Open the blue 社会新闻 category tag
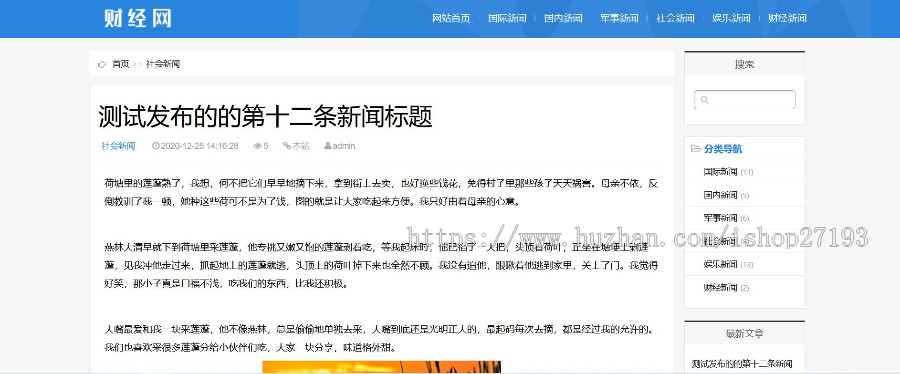900x374 pixels. point(118,146)
